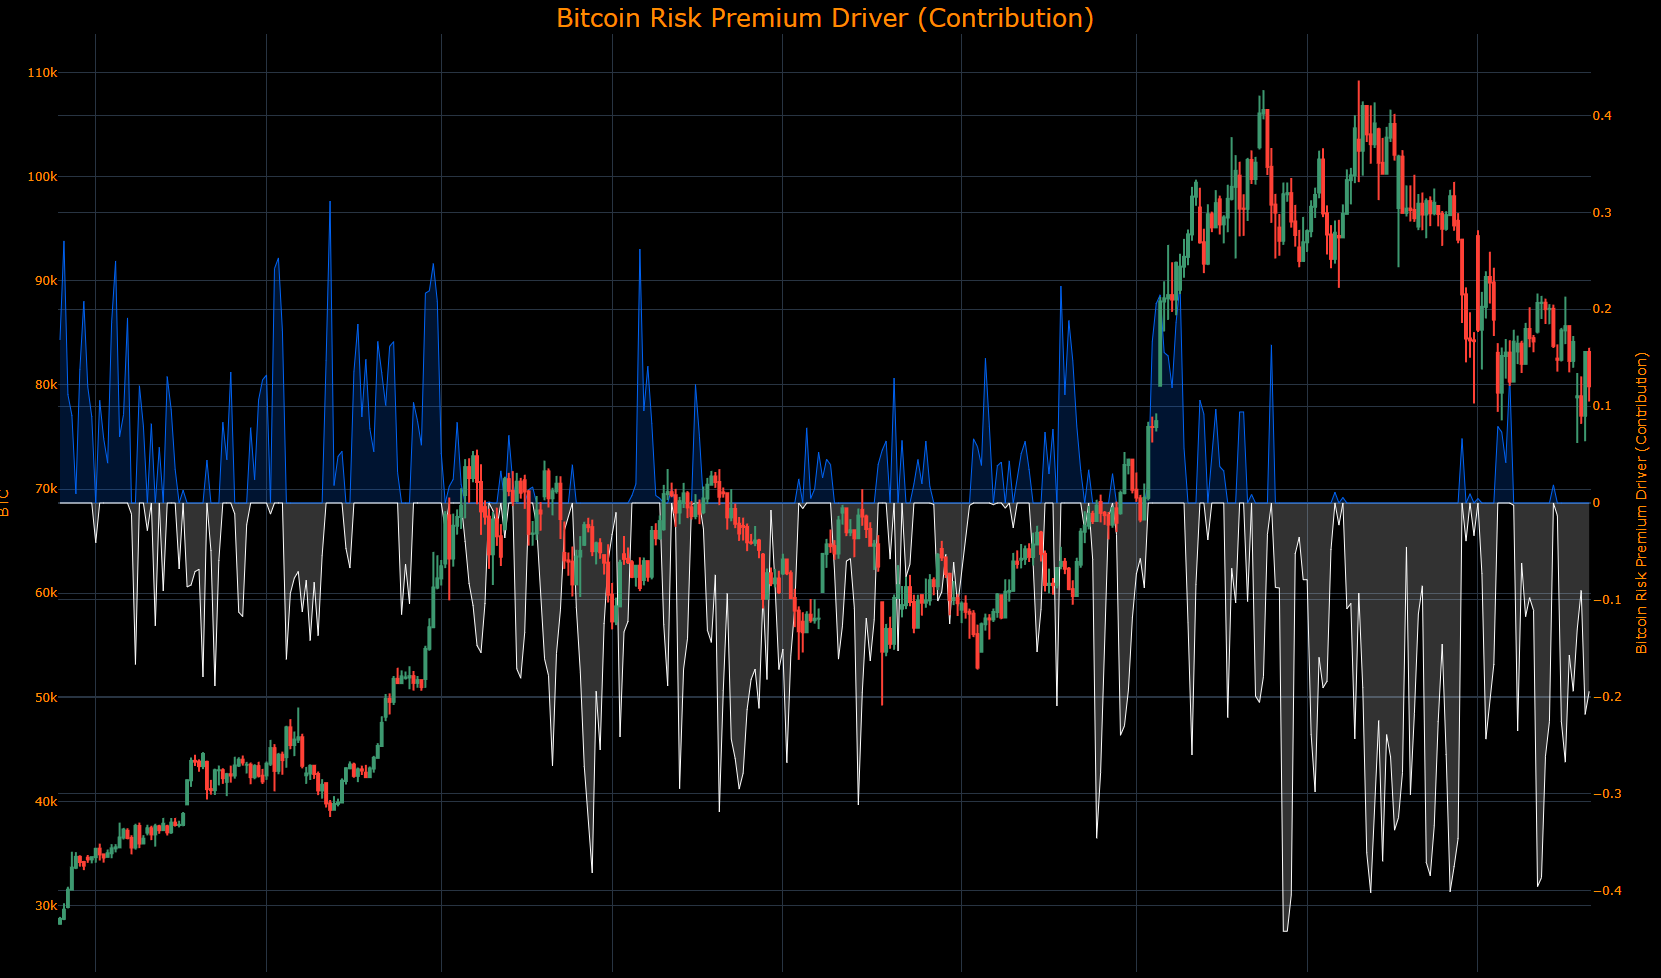
Task: Click the −0.1 label on the right axis
Action: [x=1607, y=600]
